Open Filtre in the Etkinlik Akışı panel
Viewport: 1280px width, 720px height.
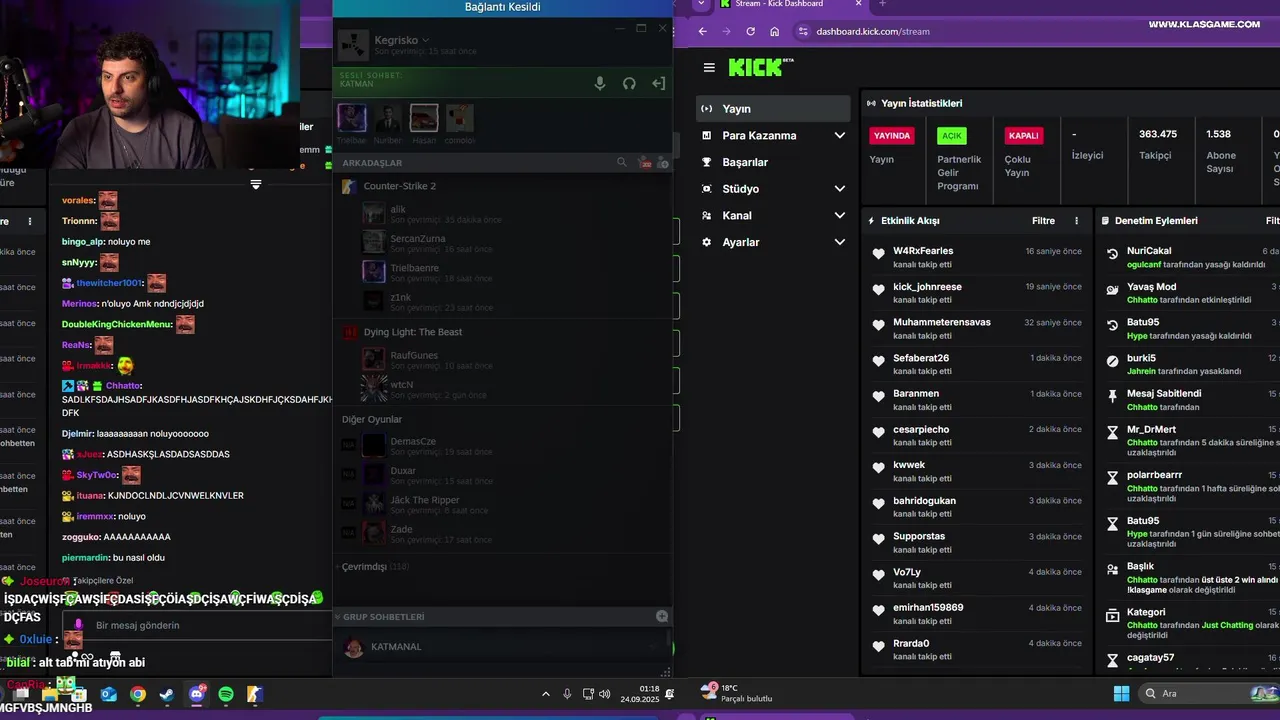tap(1043, 221)
